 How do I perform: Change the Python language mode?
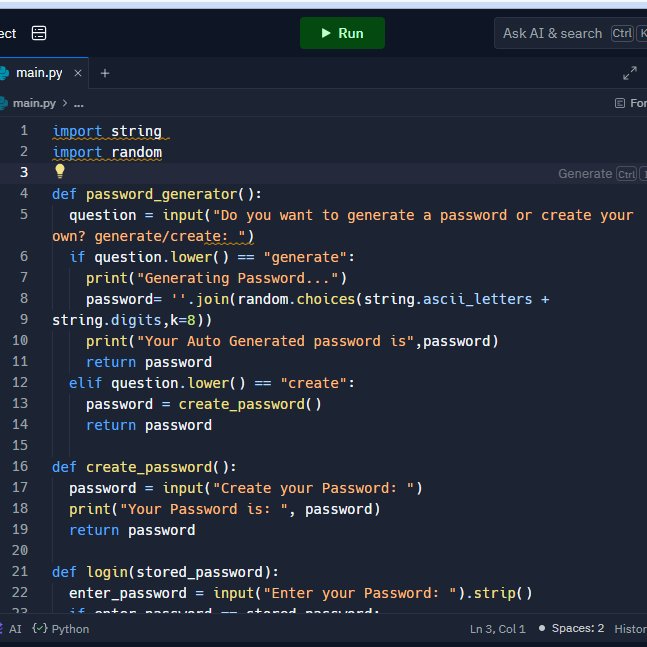70,629
